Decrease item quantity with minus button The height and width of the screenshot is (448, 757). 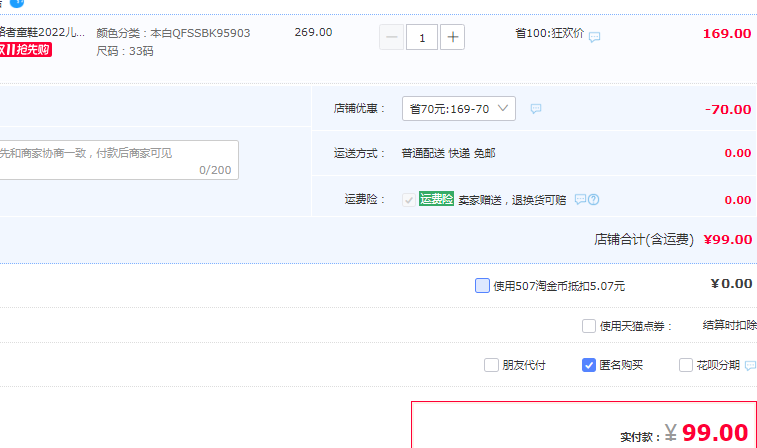[392, 37]
